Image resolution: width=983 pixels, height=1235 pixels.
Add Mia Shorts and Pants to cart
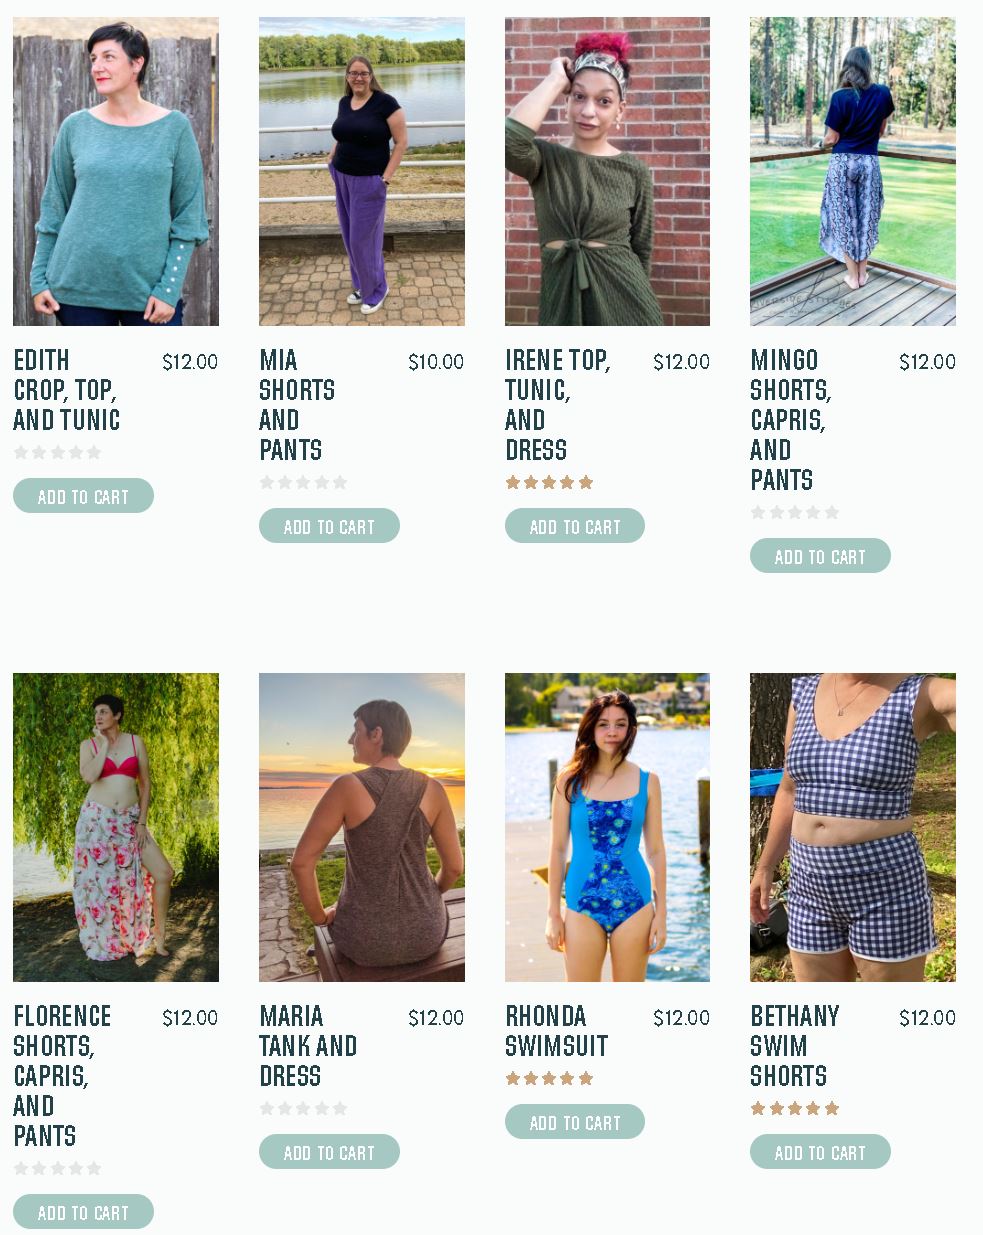click(329, 526)
